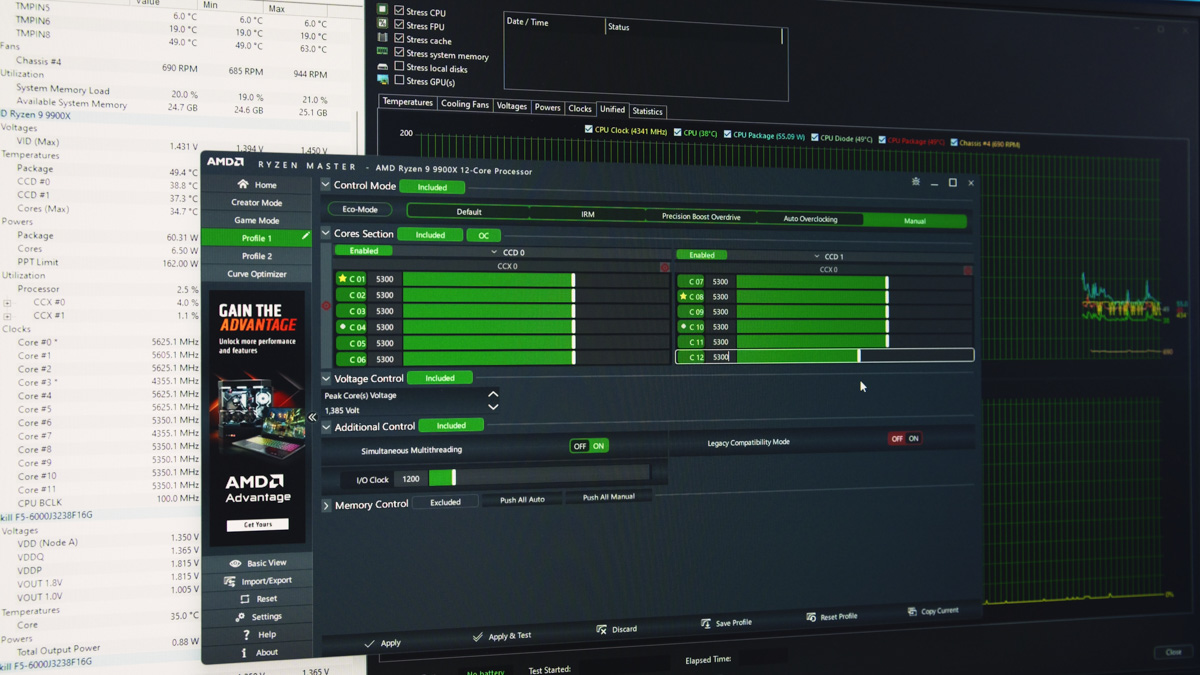Click the red icon at CCD 1 CCX 0 header

click(x=967, y=270)
